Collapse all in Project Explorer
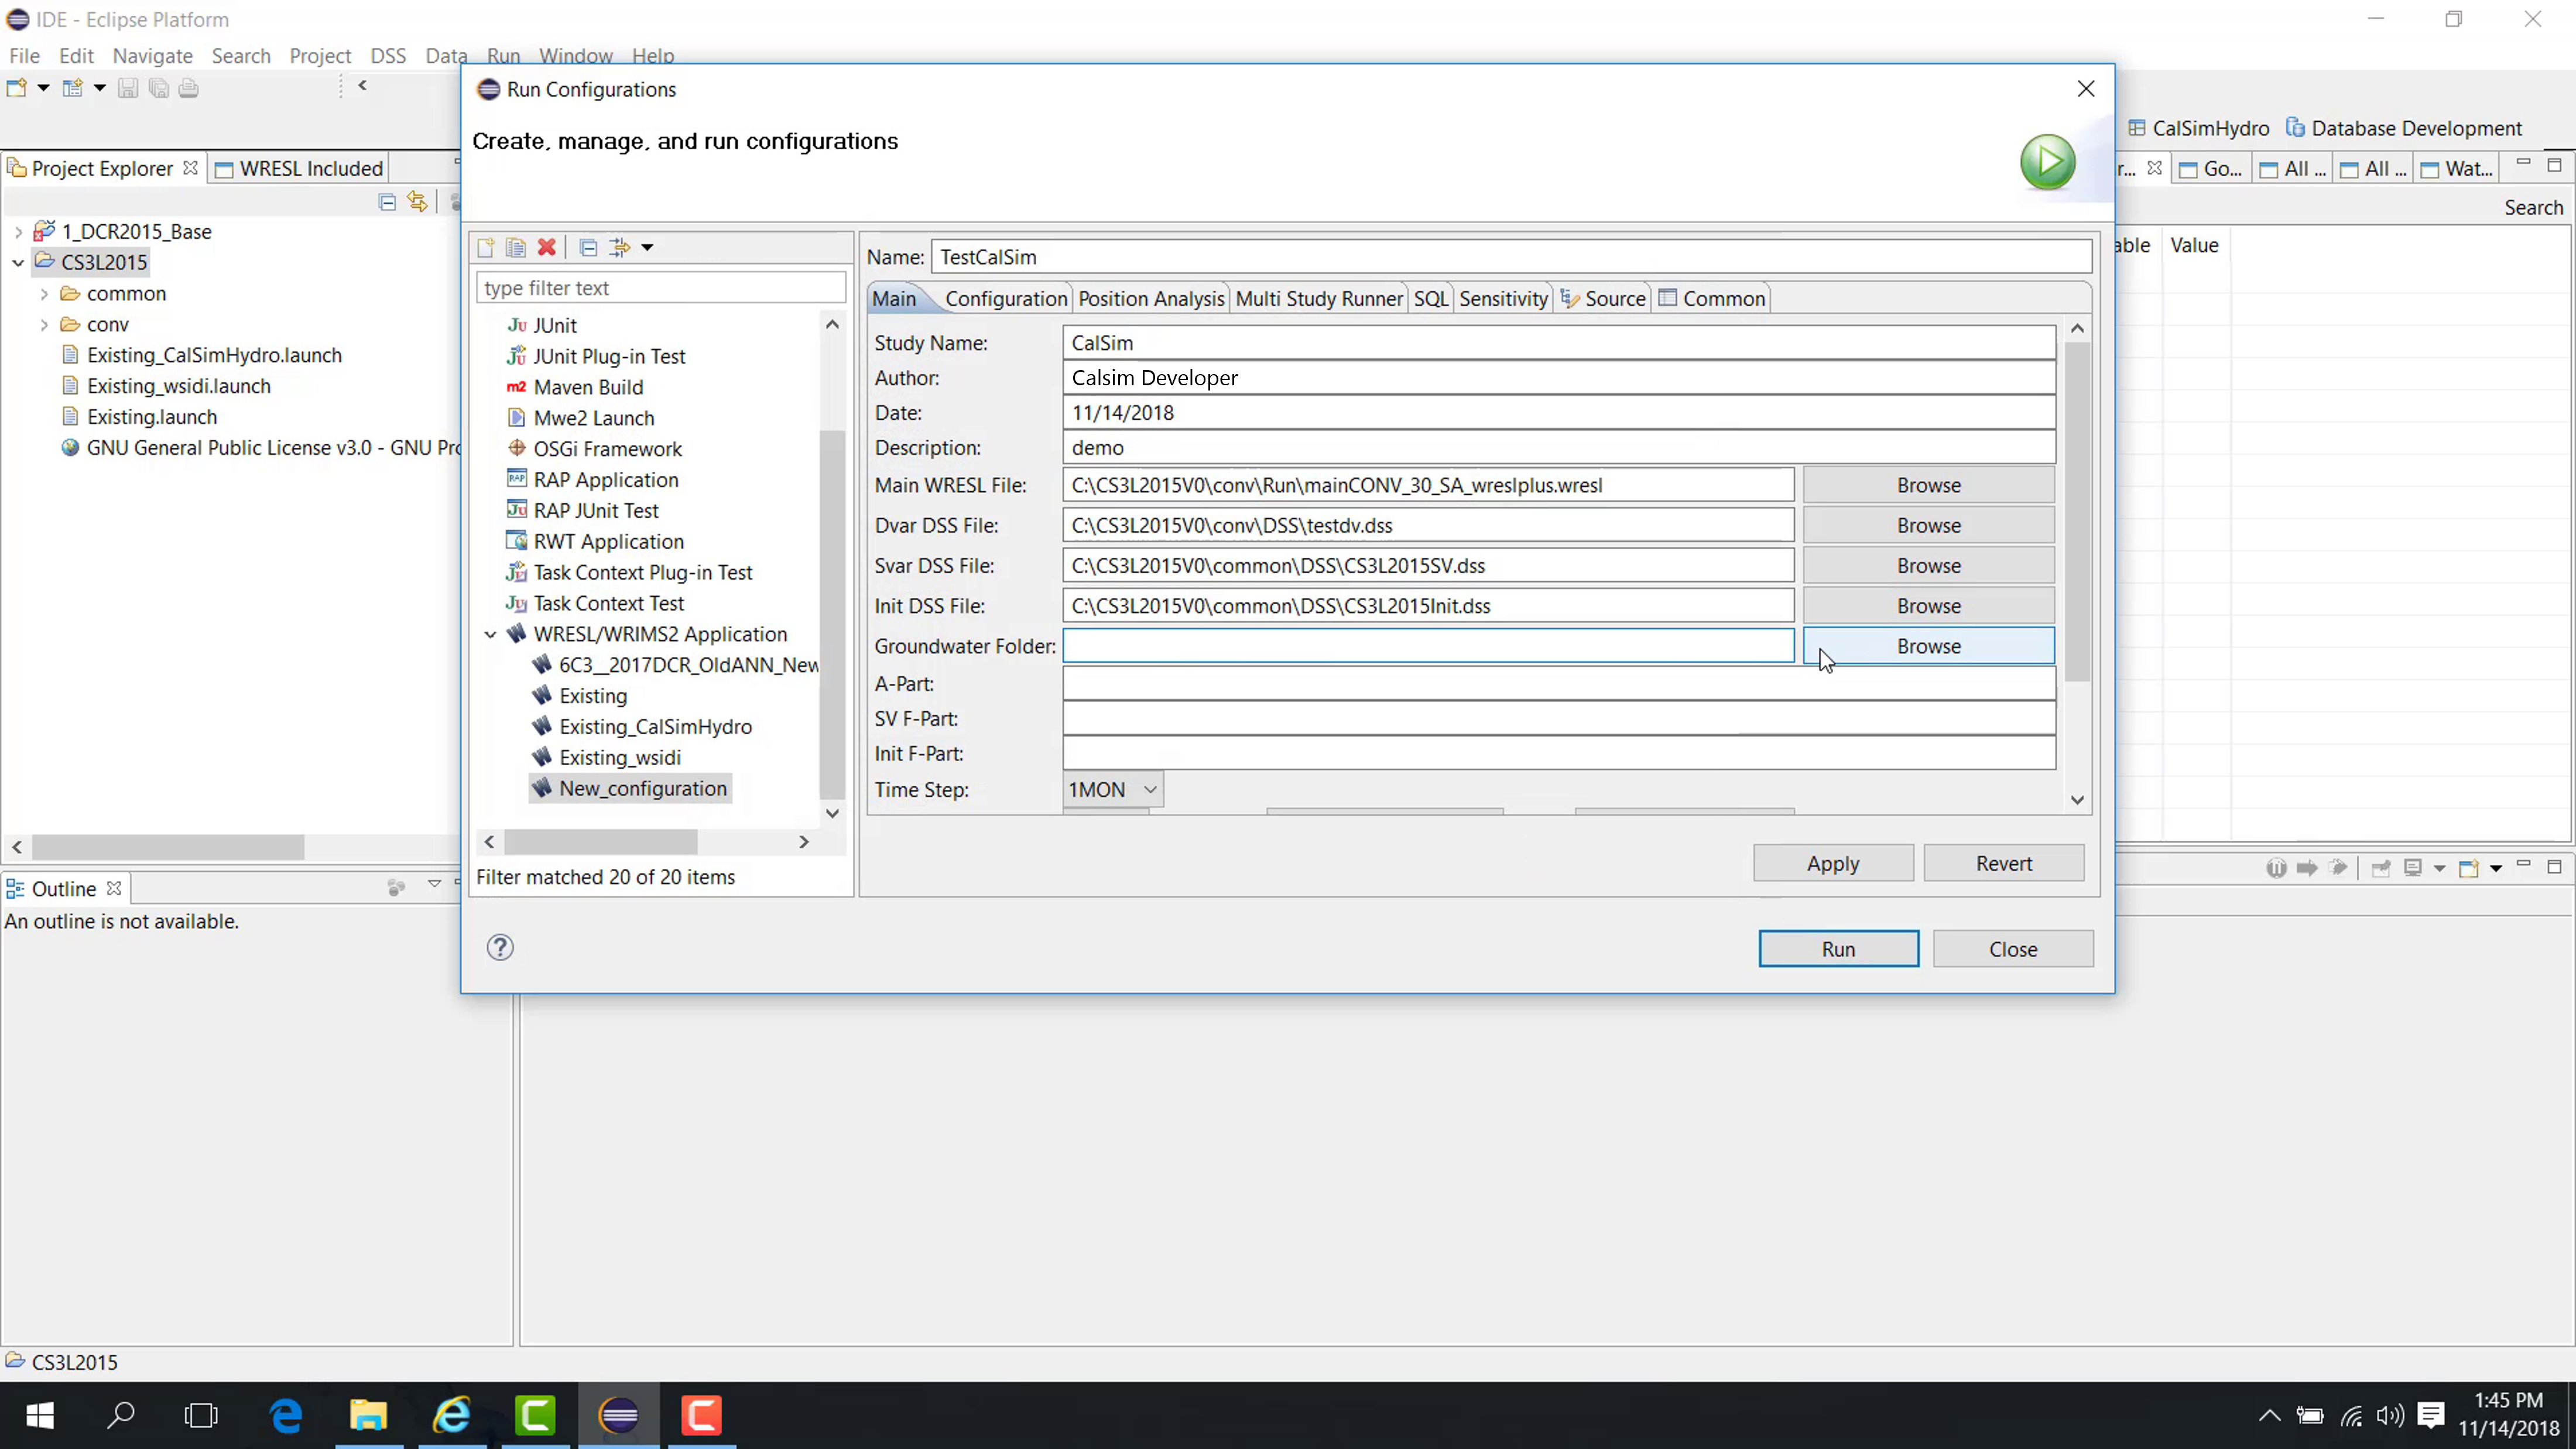The width and height of the screenshot is (2576, 1449). (388, 202)
